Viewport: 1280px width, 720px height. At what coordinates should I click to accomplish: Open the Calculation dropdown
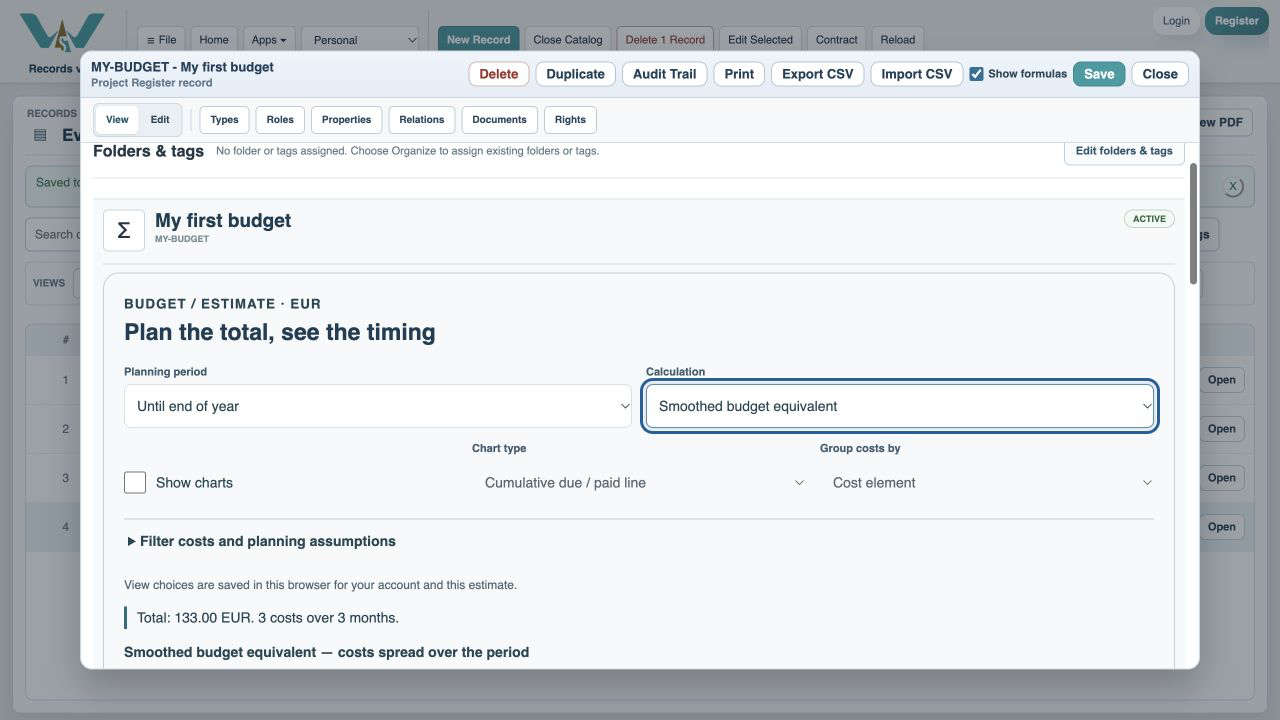click(x=900, y=406)
